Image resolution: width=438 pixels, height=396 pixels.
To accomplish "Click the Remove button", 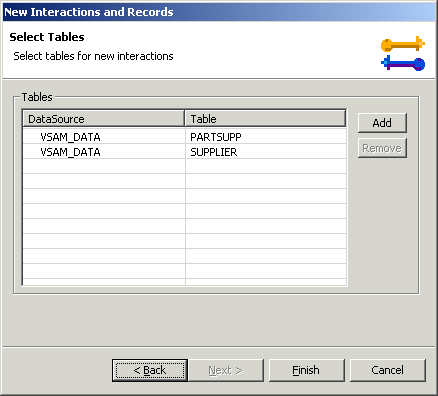I will [x=382, y=148].
